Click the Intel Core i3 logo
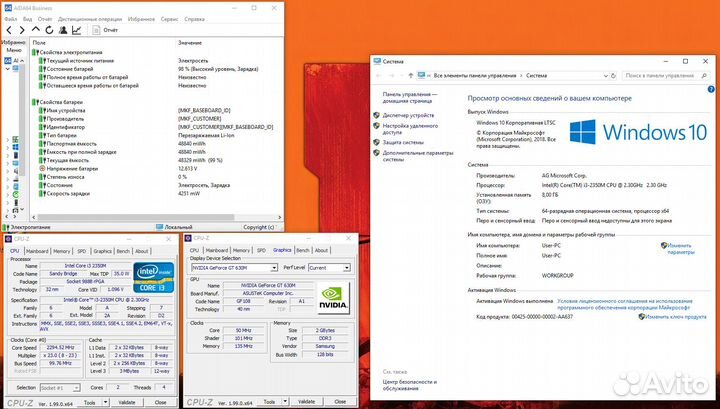Viewport: 720px width, 409px height. point(153,277)
